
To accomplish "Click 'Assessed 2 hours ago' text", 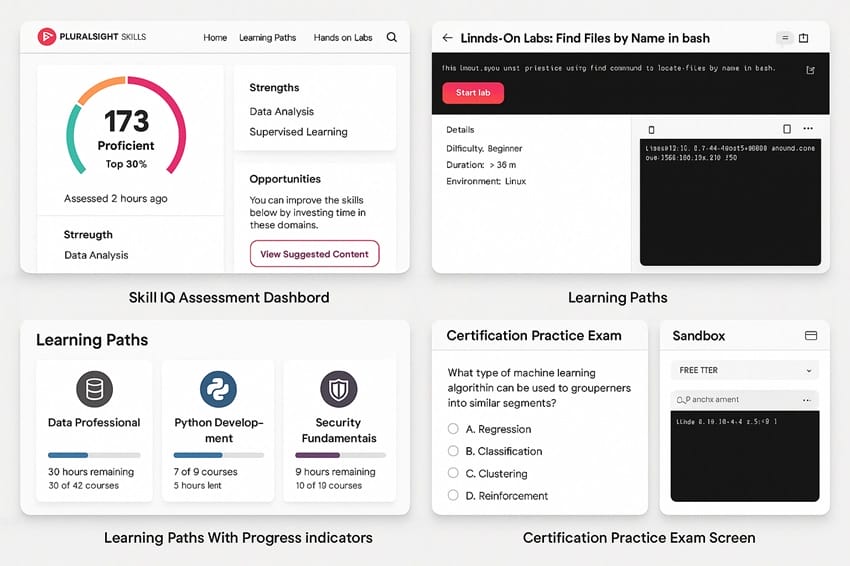I will click(x=115, y=198).
